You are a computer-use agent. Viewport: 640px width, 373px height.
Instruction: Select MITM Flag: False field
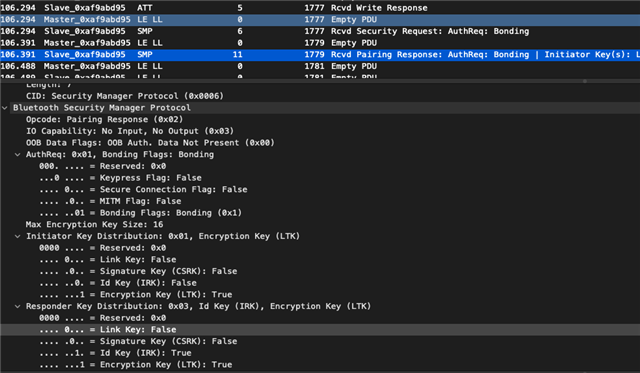(x=110, y=201)
